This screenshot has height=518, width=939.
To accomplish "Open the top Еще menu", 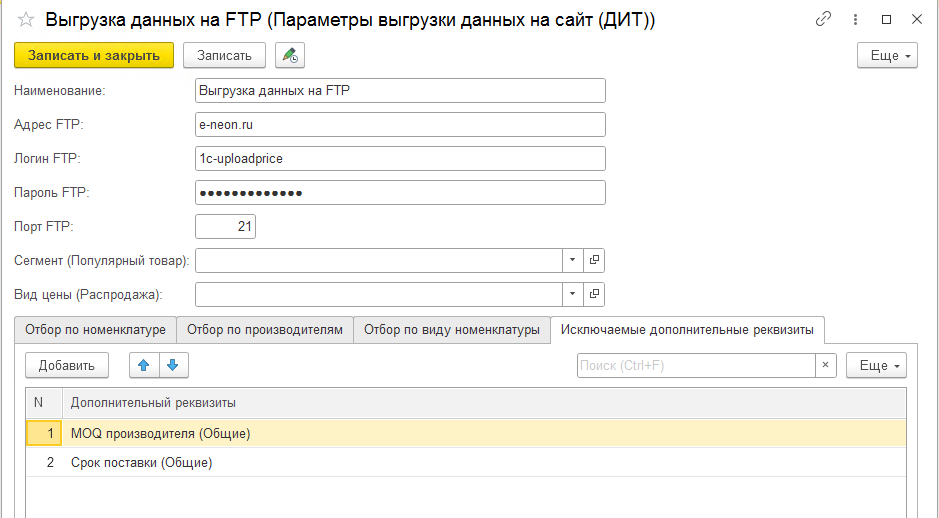I will (x=887, y=56).
